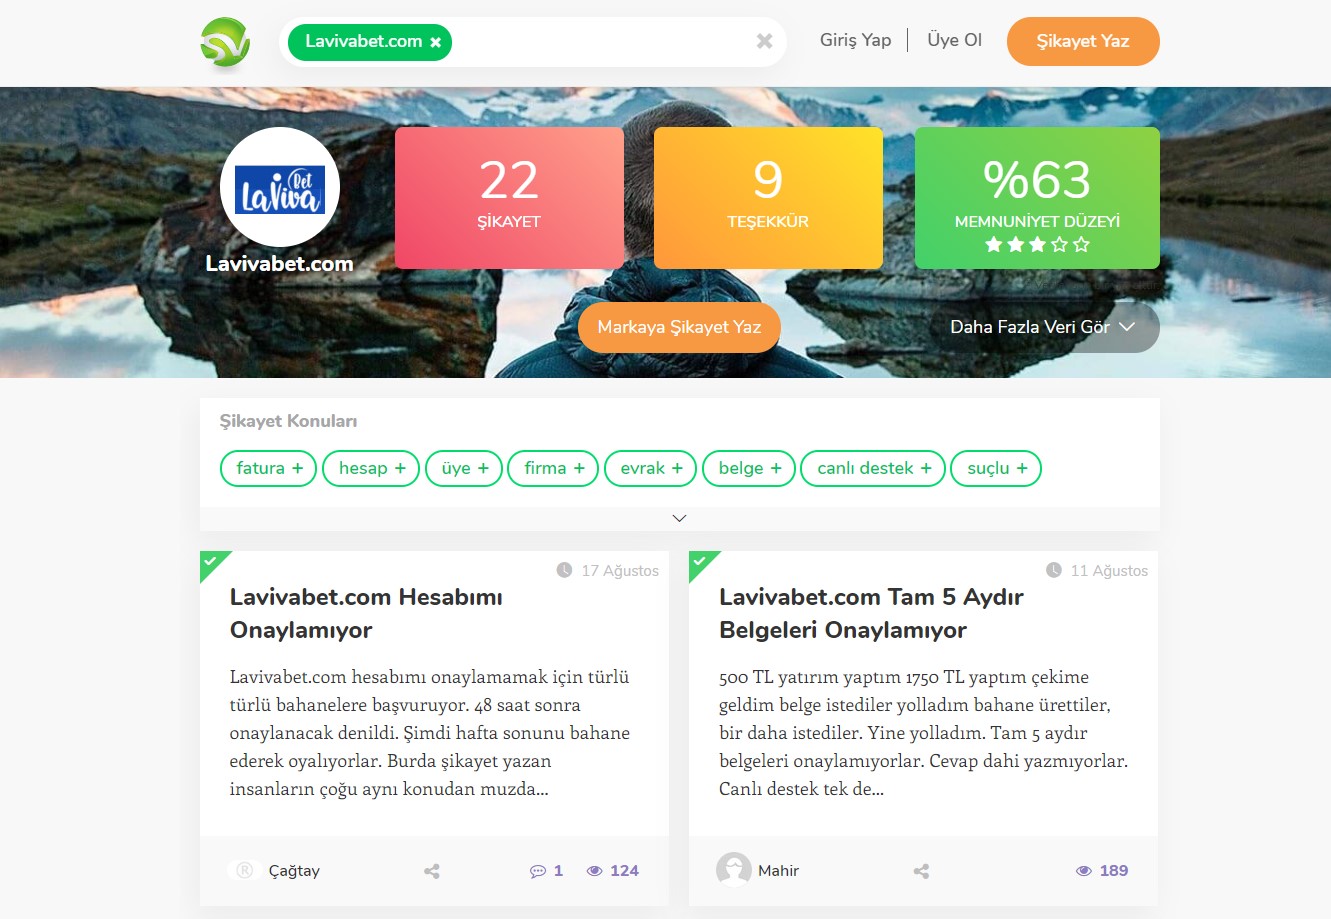This screenshot has height=919, width=1331.
Task: Add the fatura topic filter
Action: pyautogui.click(x=268, y=468)
